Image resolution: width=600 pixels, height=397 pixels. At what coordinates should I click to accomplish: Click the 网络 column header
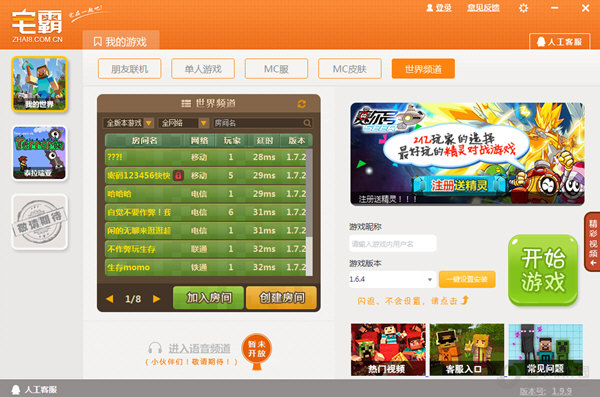pos(199,141)
